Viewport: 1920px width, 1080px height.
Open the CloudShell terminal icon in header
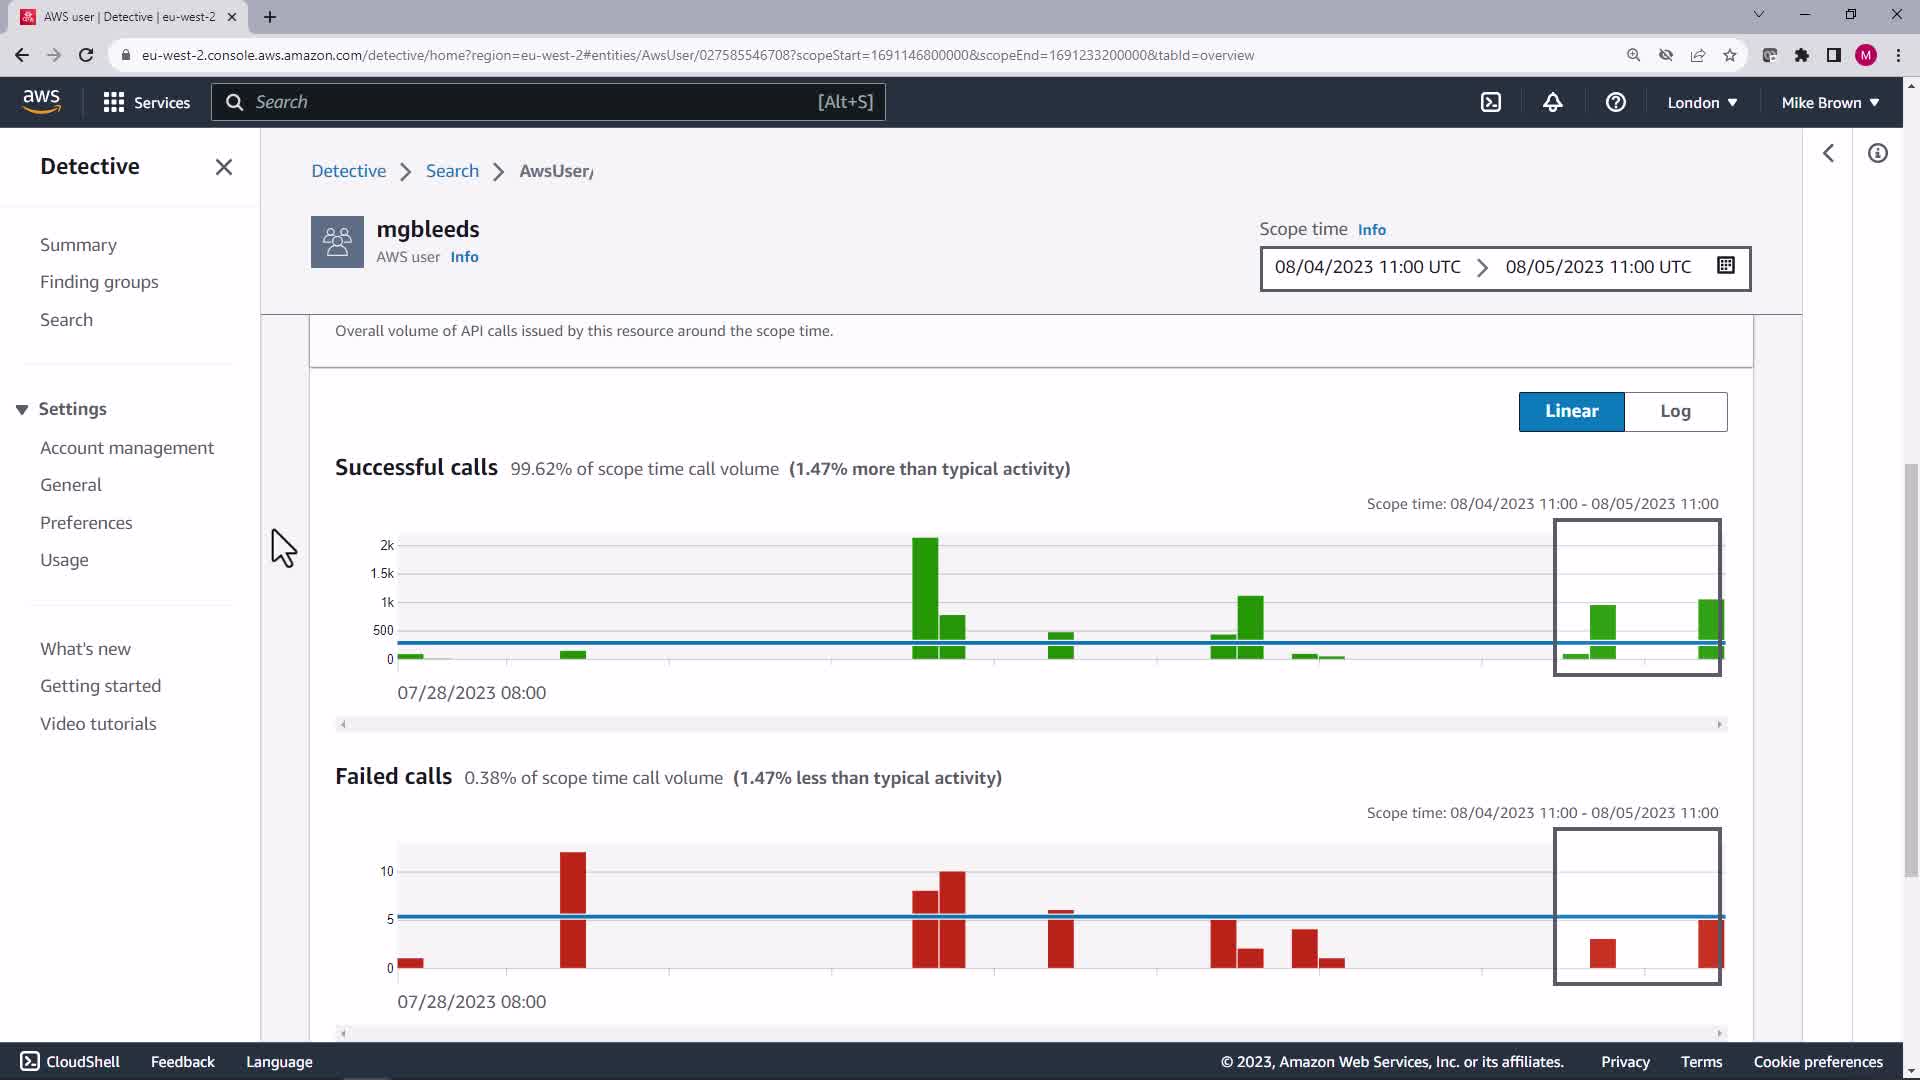1490,102
